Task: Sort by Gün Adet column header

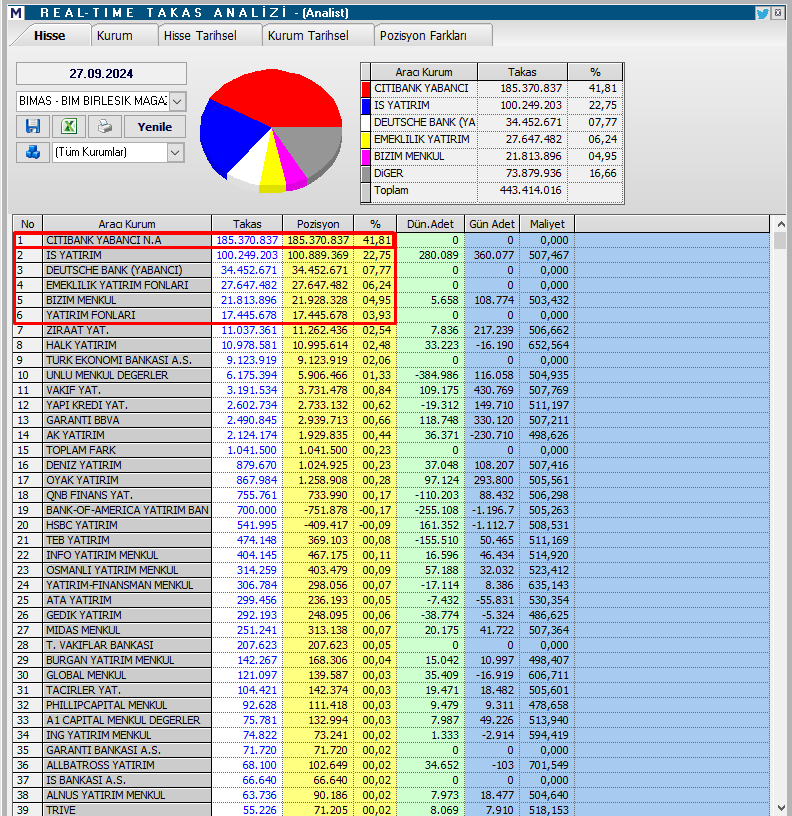Action: [x=492, y=224]
